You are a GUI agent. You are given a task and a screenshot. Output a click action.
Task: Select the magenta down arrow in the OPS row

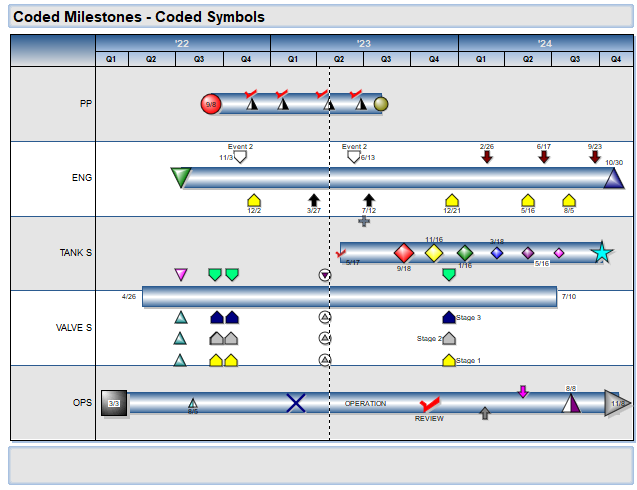(523, 391)
